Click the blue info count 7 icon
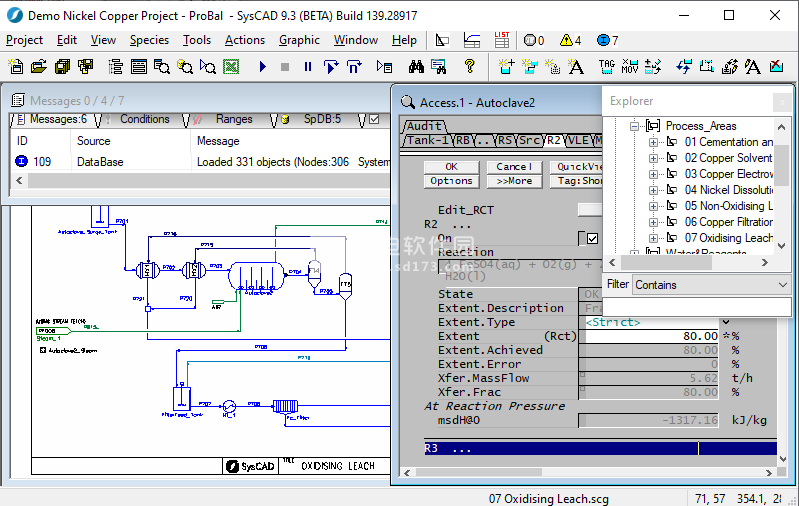The image size is (799, 506). [x=607, y=40]
